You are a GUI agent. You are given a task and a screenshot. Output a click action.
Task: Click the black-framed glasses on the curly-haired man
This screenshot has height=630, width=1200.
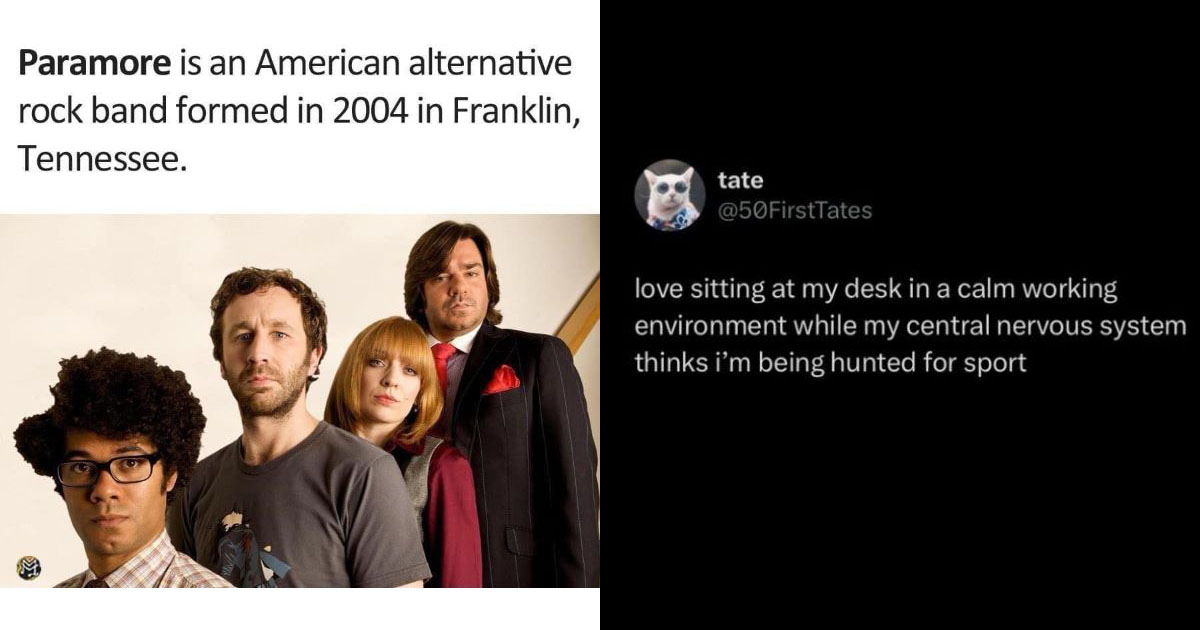[x=108, y=468]
